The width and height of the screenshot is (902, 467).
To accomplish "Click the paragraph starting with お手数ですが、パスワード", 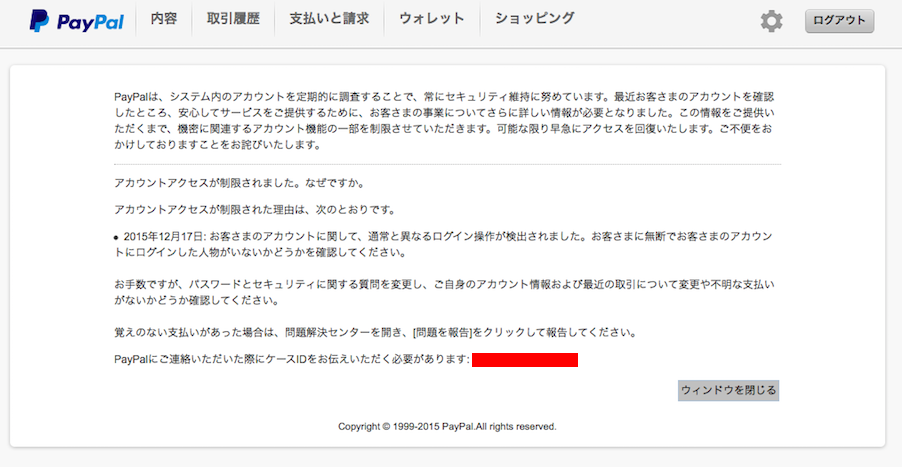I will [445, 293].
